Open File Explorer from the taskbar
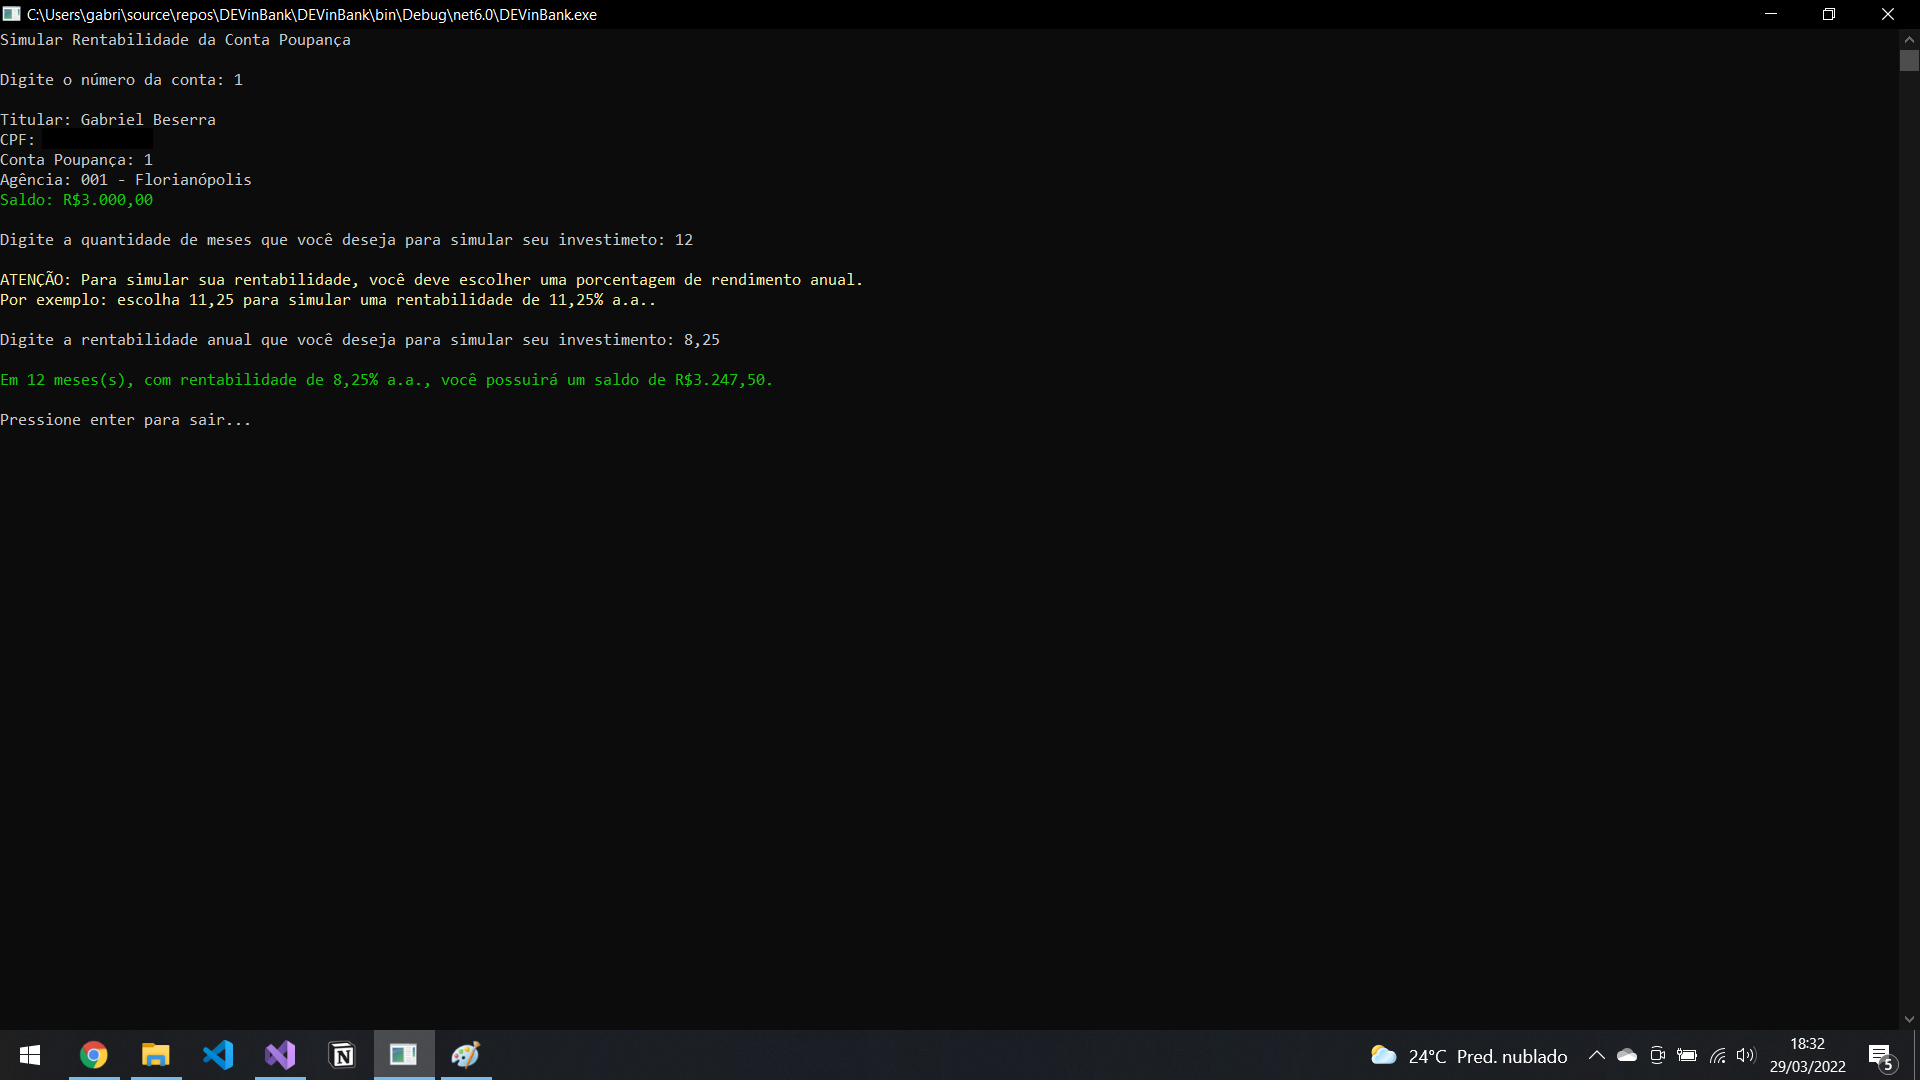 pyautogui.click(x=156, y=1055)
